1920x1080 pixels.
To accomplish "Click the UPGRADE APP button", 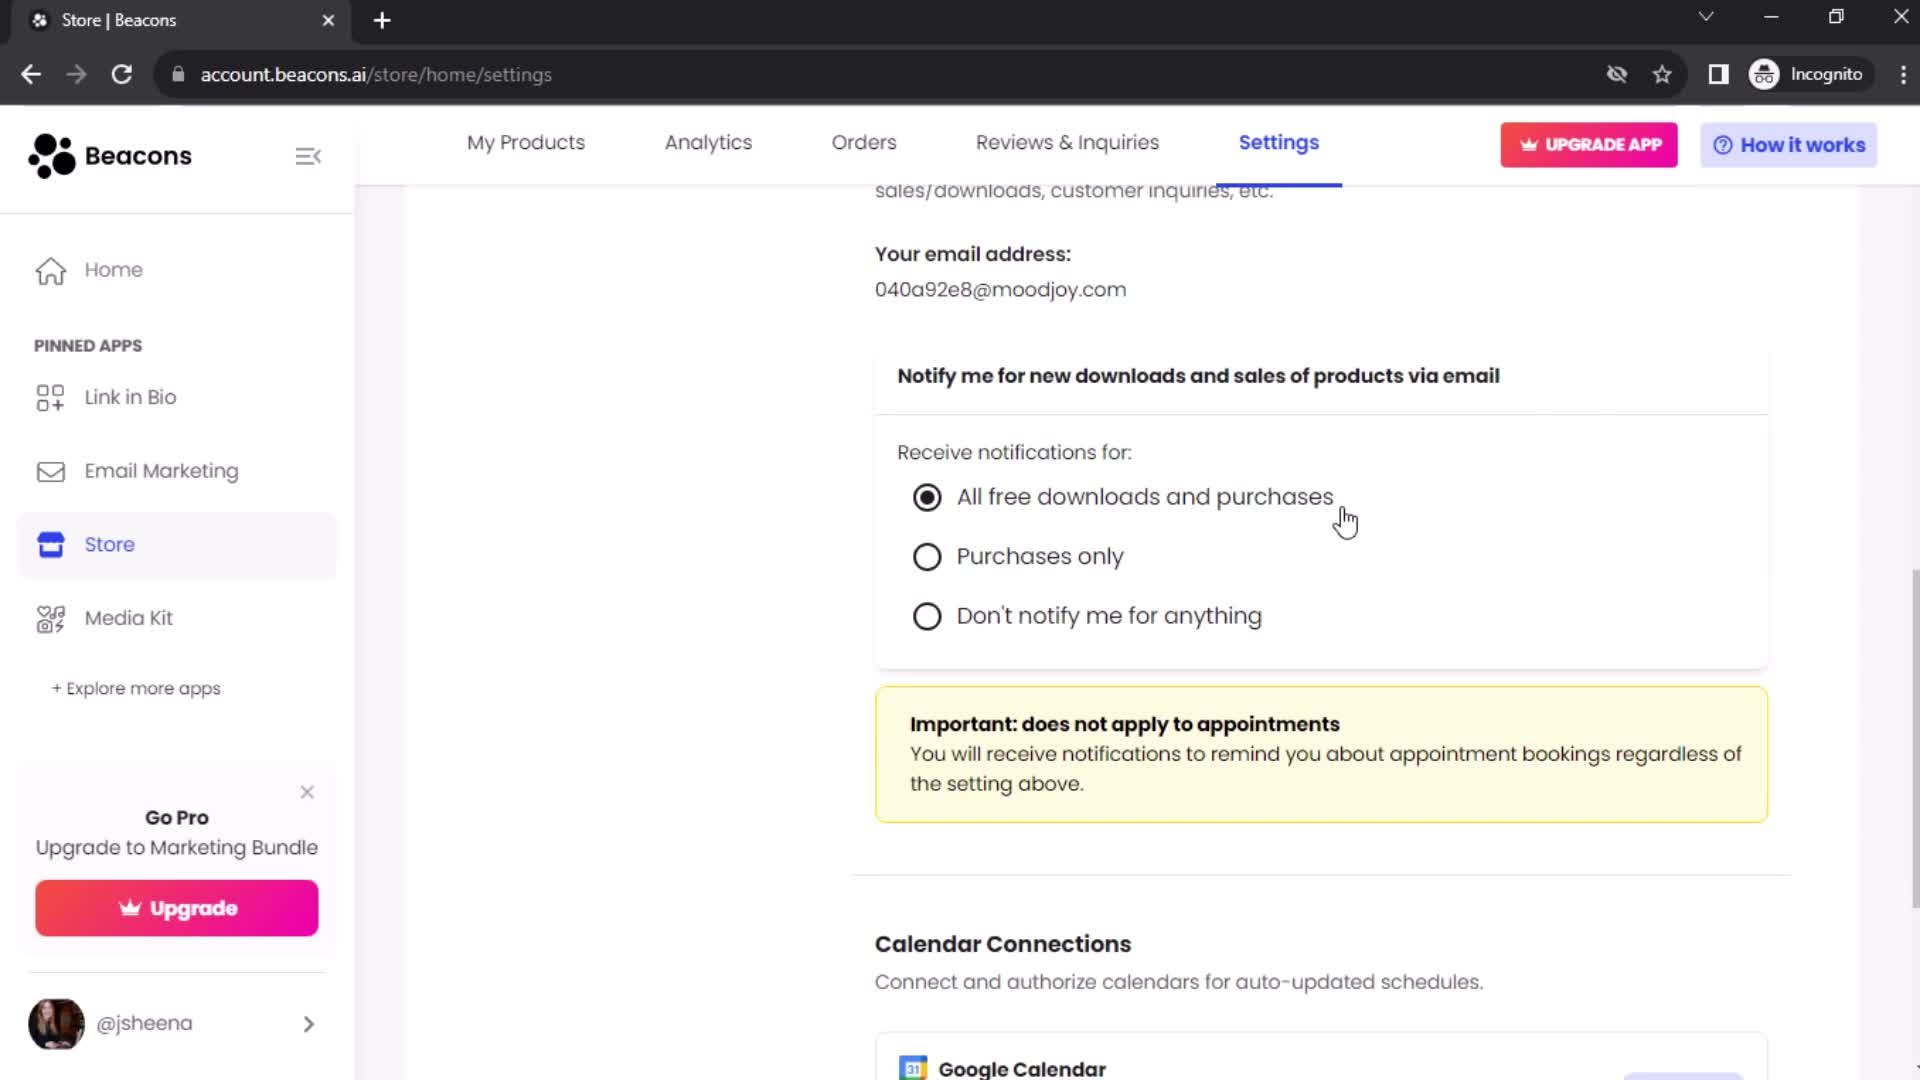I will point(1589,145).
